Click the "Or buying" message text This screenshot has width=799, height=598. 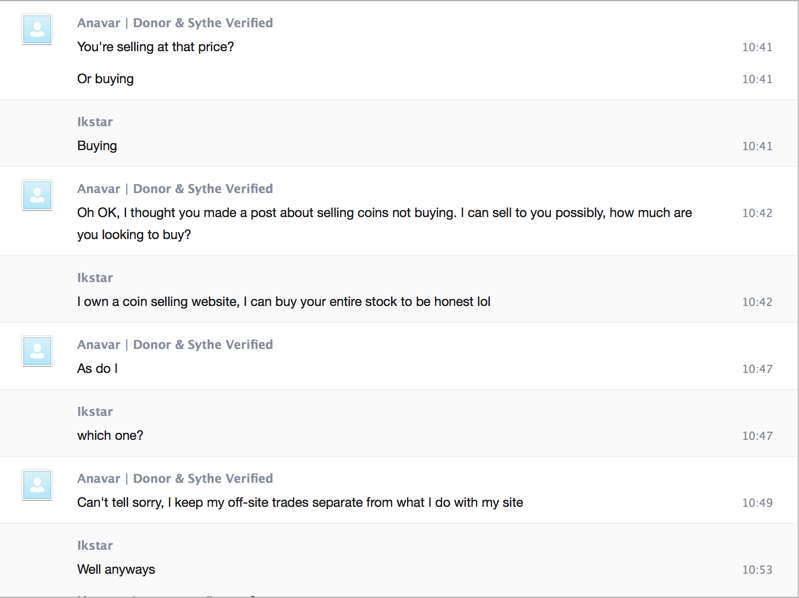point(105,79)
